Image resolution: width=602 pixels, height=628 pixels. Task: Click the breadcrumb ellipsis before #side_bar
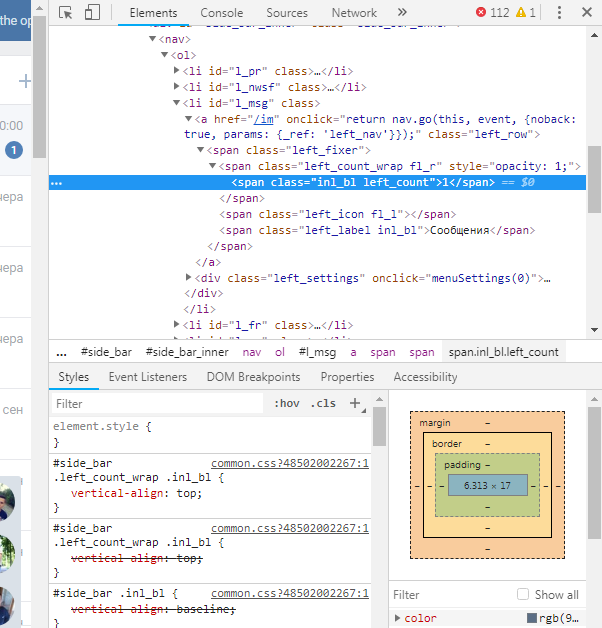coord(61,352)
